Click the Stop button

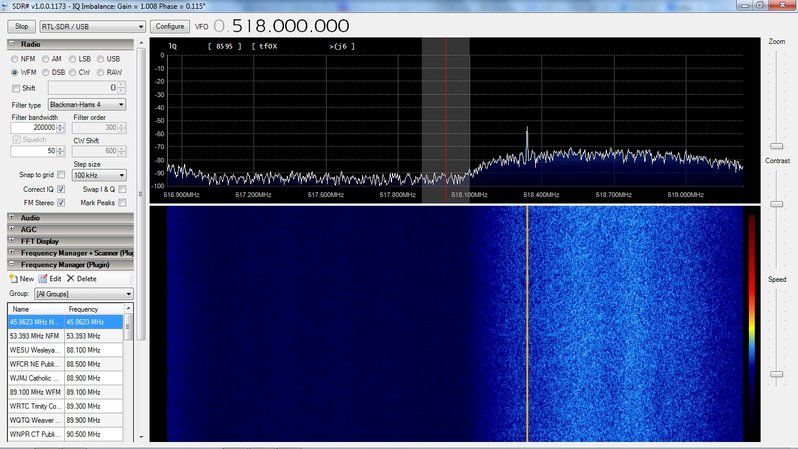(x=21, y=26)
